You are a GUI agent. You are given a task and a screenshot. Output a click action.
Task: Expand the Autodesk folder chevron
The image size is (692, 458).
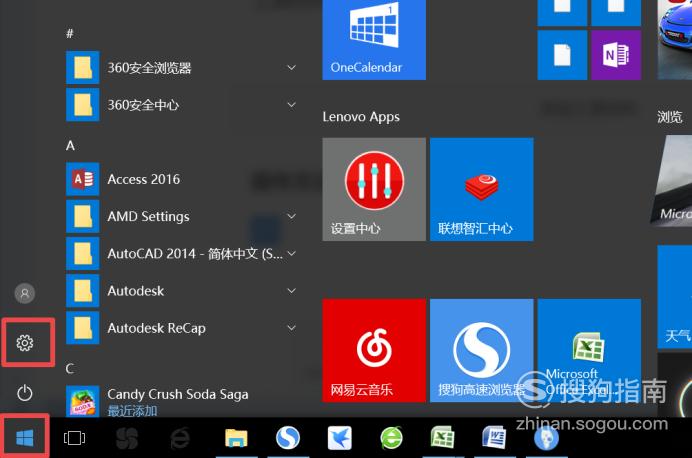pyautogui.click(x=291, y=291)
